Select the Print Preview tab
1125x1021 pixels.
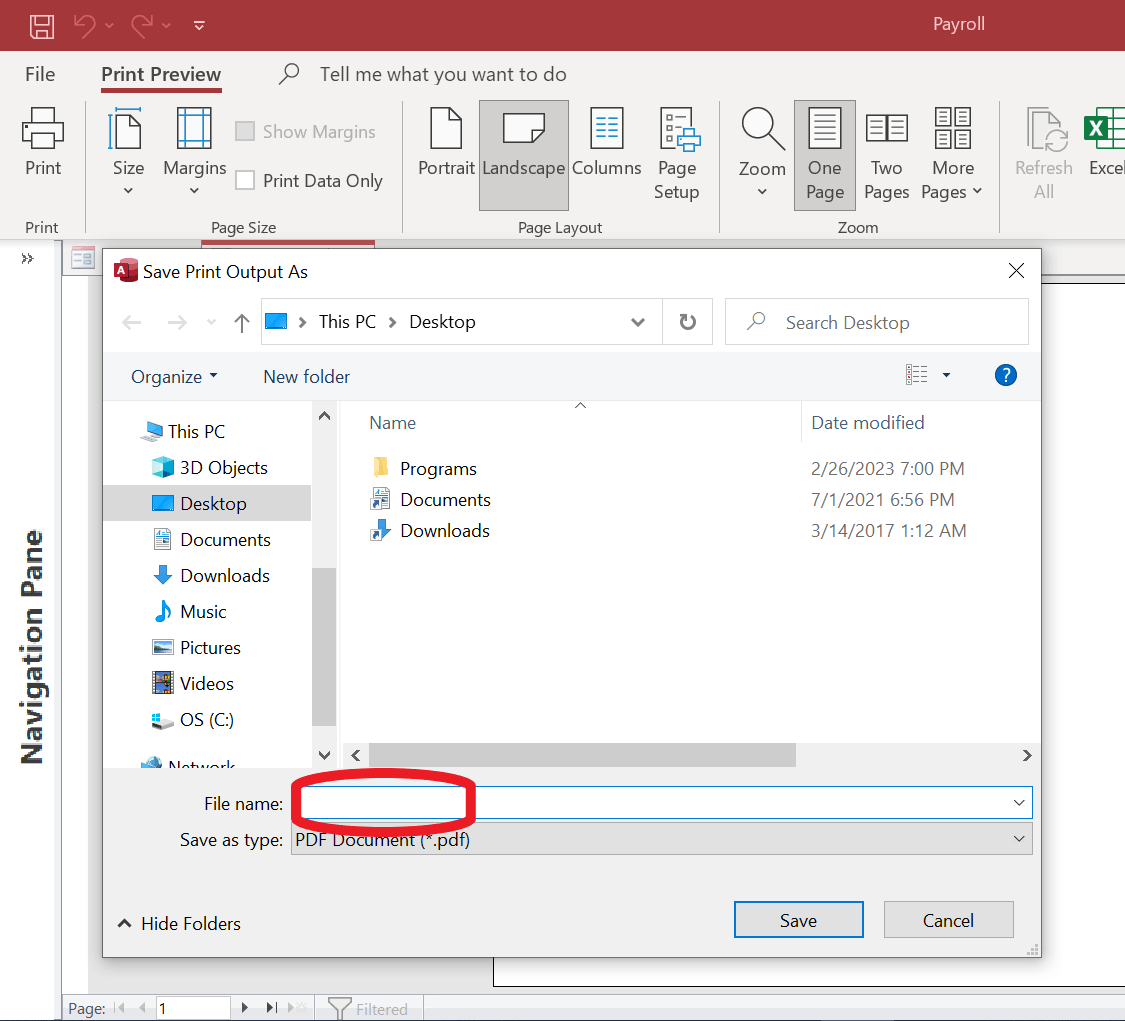(x=161, y=75)
